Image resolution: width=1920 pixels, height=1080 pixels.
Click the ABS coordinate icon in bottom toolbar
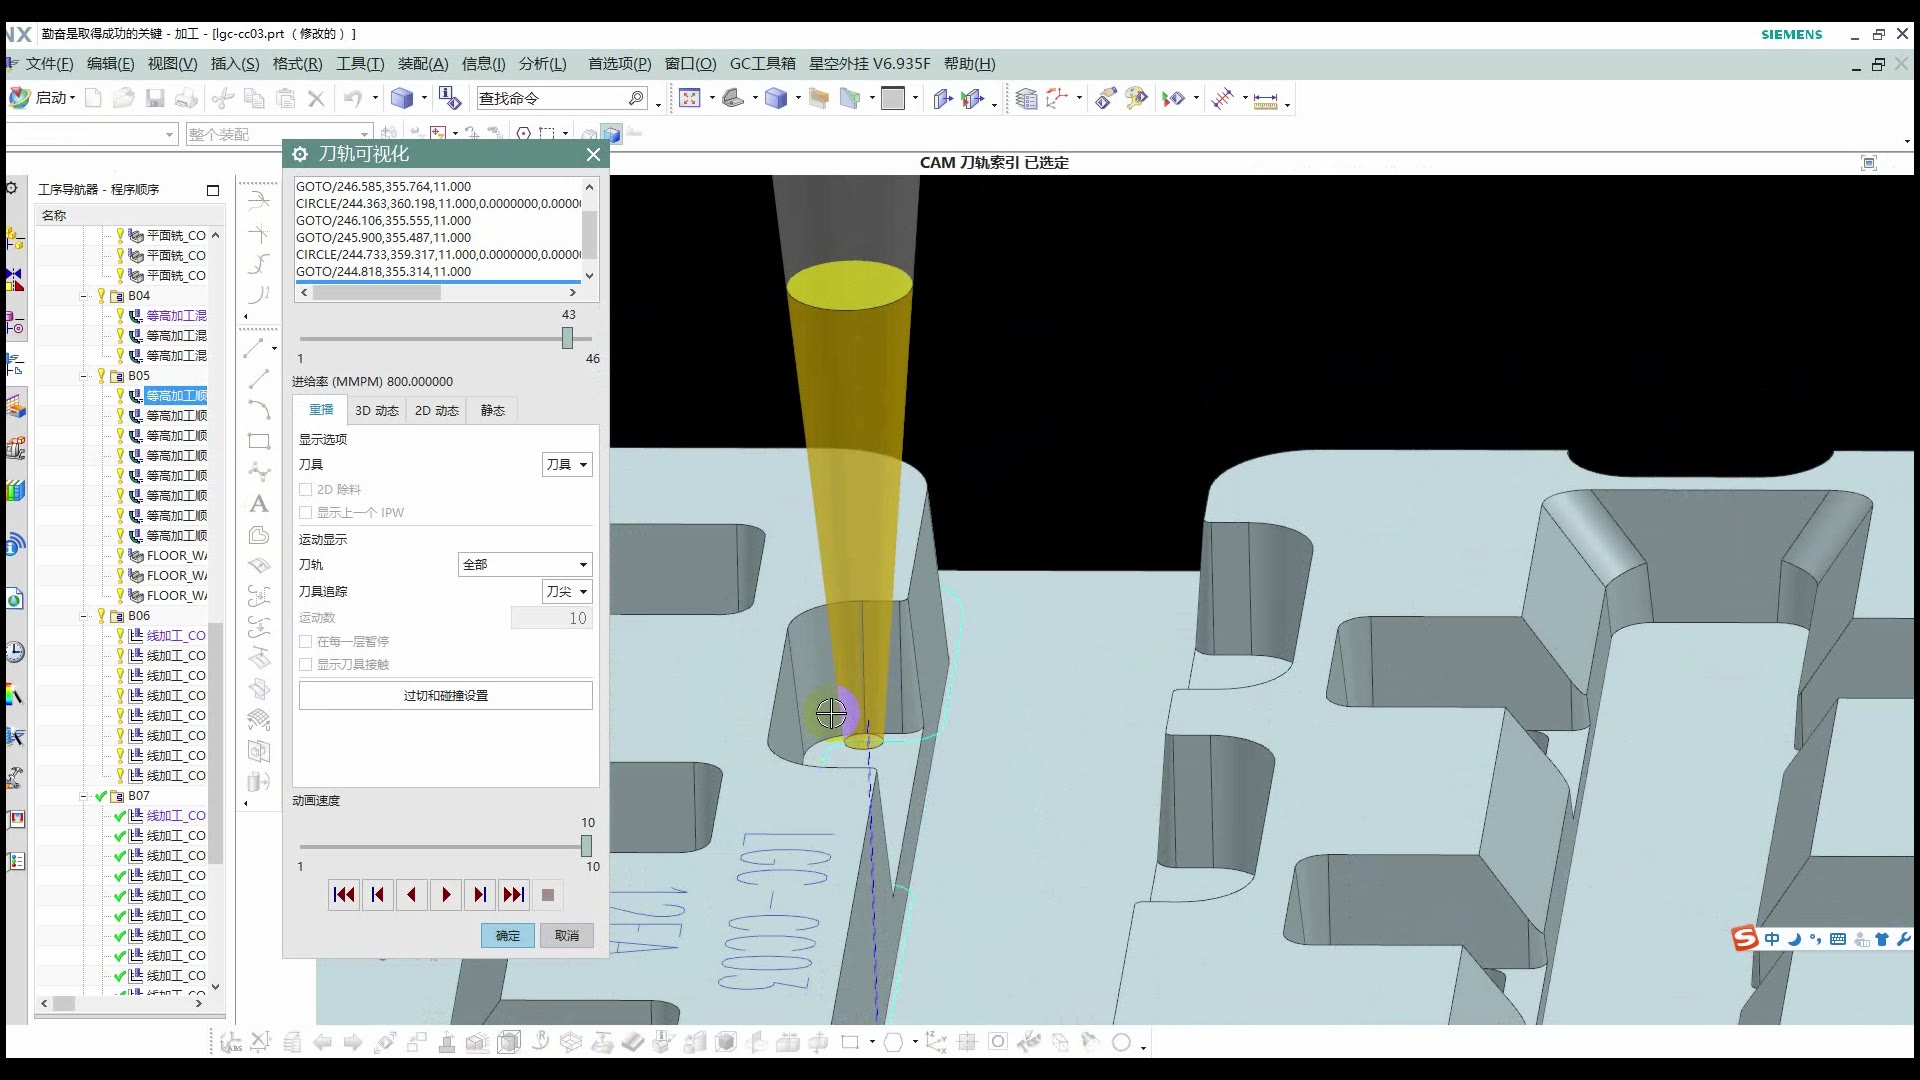coord(231,1043)
